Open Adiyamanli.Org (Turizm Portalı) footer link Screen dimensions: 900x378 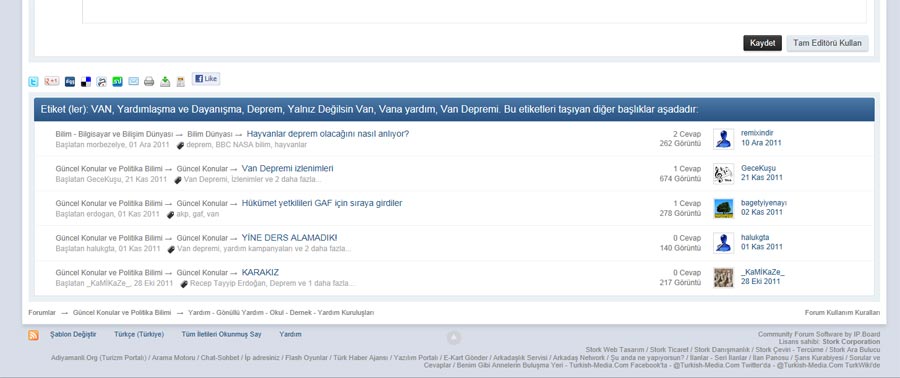(x=99, y=358)
